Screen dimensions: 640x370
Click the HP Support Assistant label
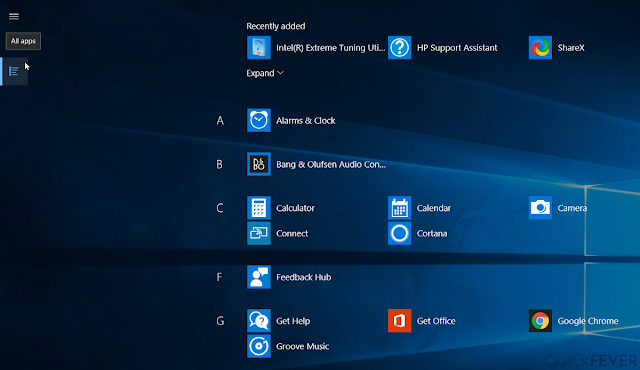[x=457, y=48]
